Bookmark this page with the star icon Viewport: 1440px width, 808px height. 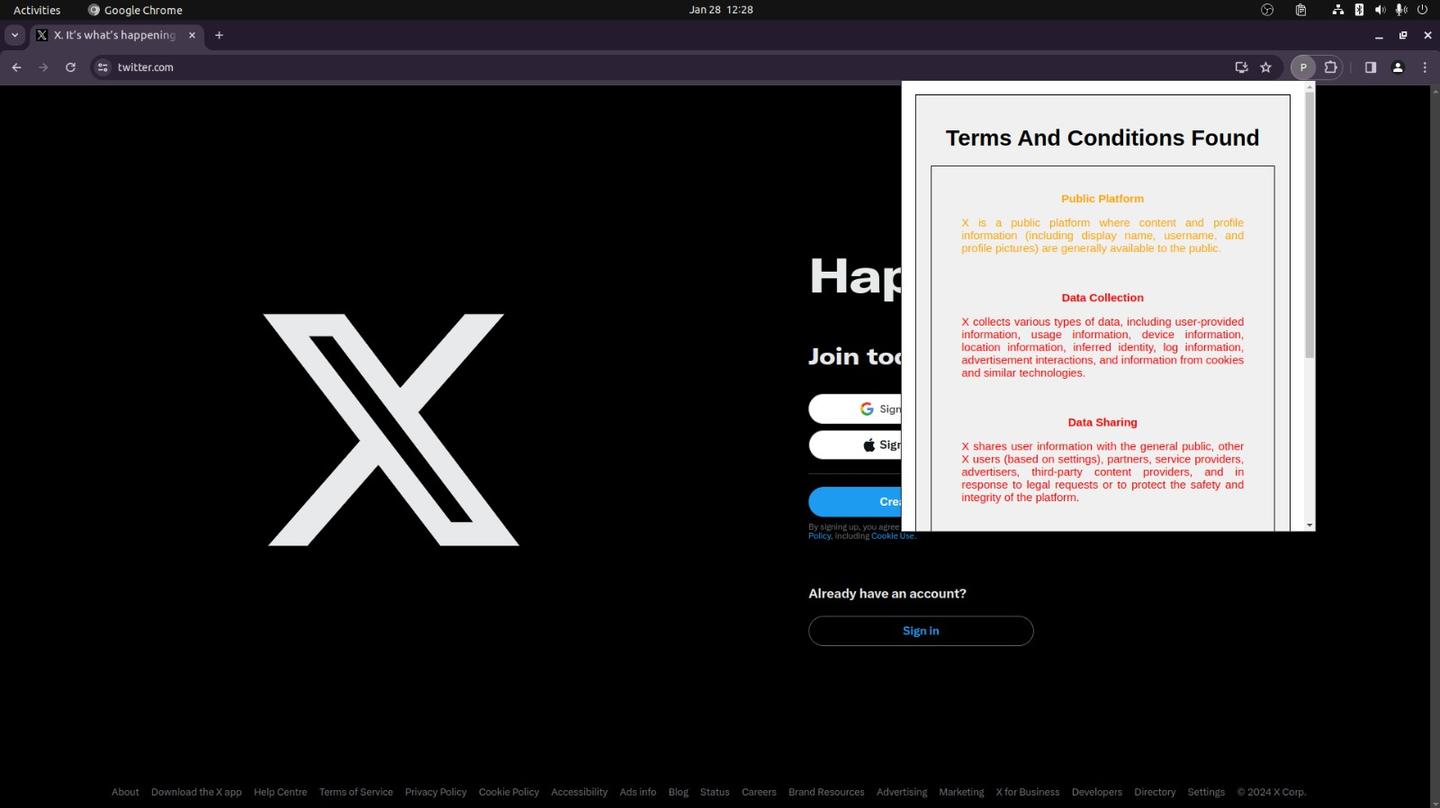coord(1266,67)
